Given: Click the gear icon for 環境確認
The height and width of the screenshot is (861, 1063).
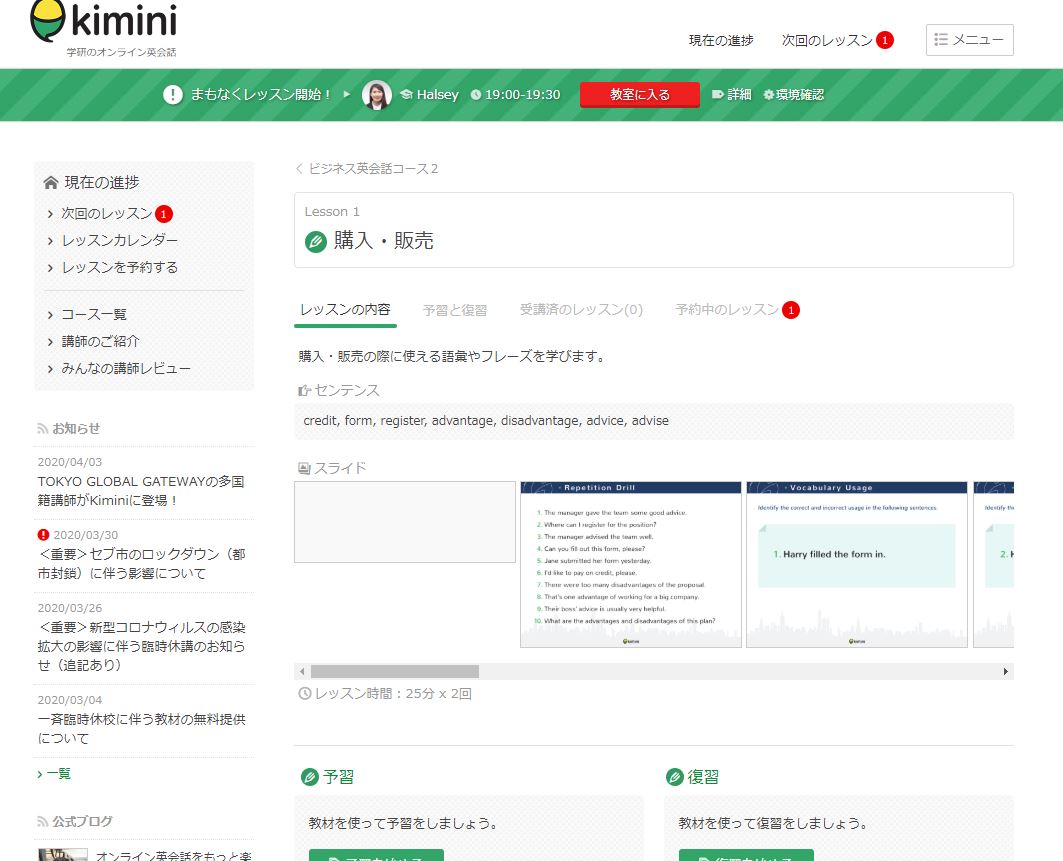Looking at the screenshot, I should [x=768, y=95].
